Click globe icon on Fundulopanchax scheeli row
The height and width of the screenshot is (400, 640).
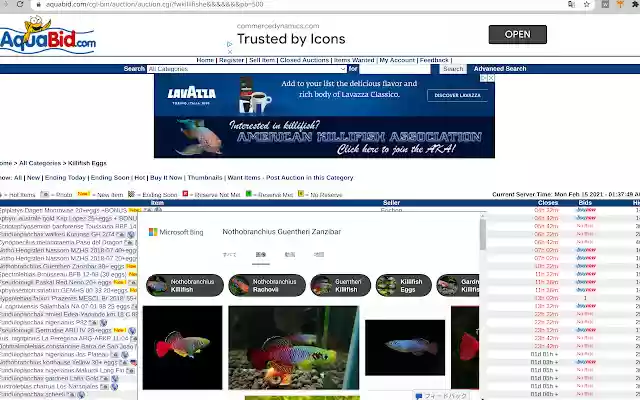[x=81, y=394]
